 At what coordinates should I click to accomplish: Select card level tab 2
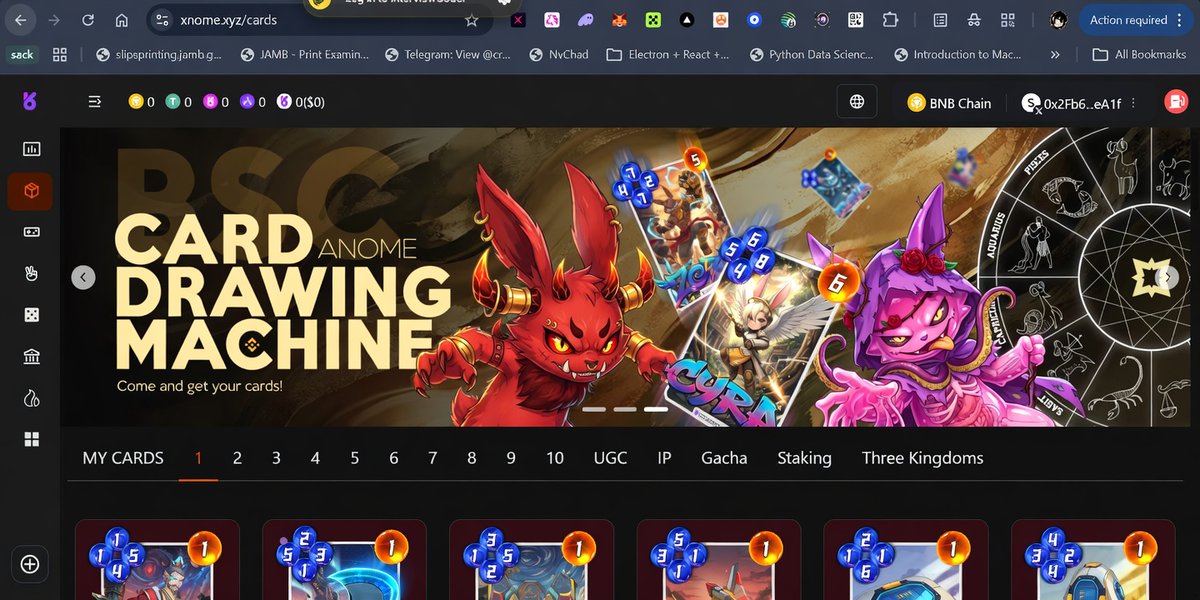[x=237, y=458]
